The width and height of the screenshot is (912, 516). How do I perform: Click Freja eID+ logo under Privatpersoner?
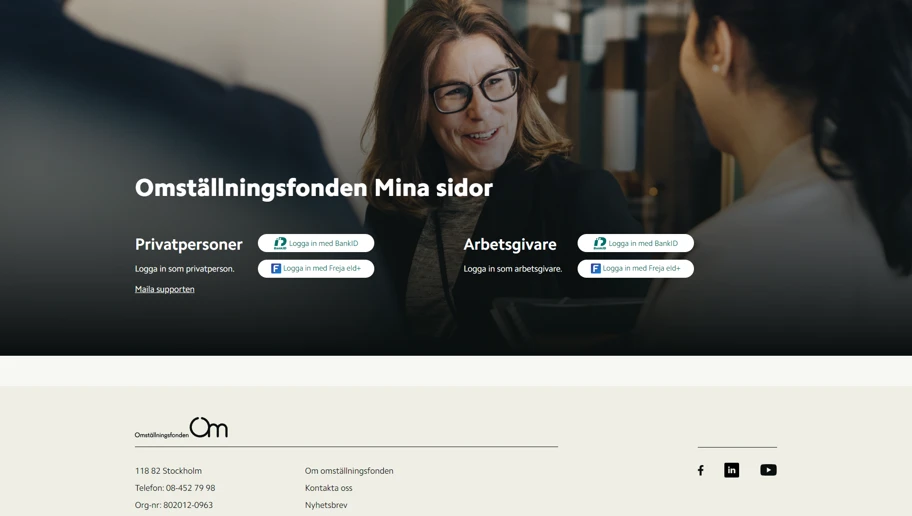(276, 268)
